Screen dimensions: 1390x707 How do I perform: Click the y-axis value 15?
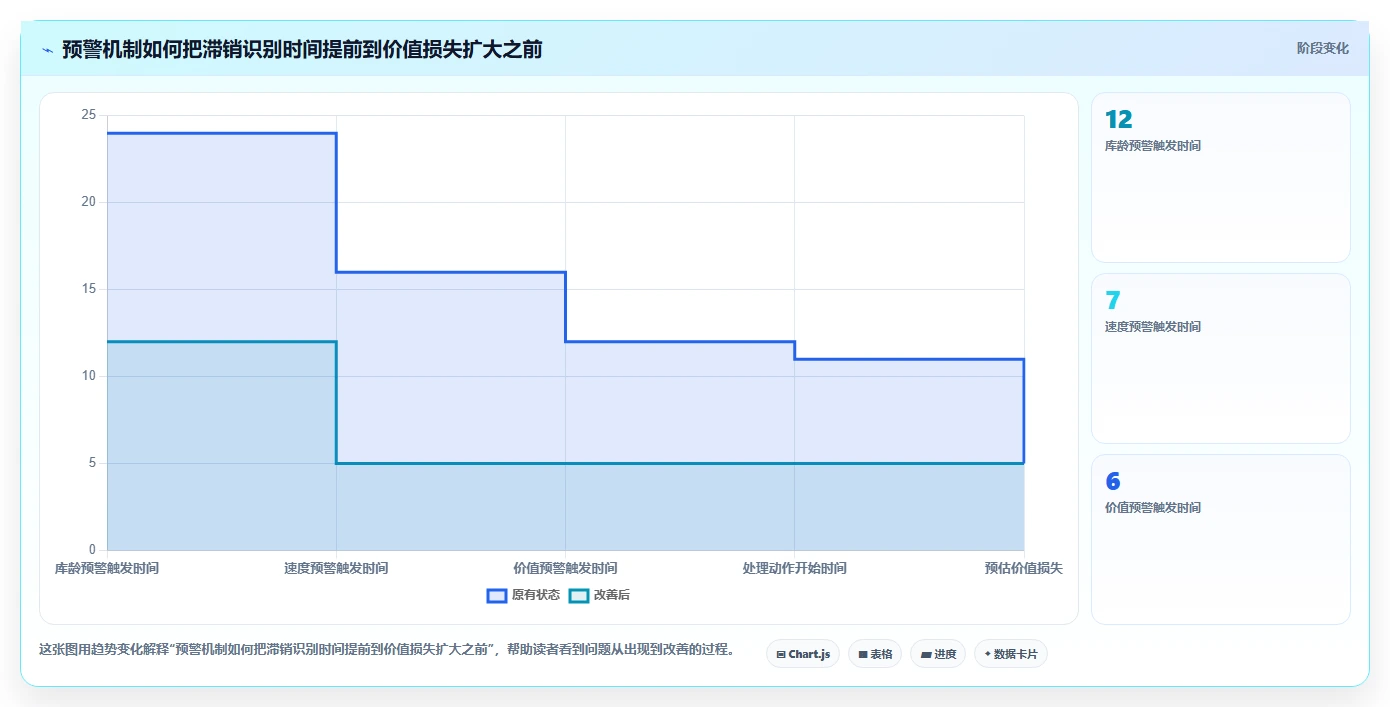point(88,289)
